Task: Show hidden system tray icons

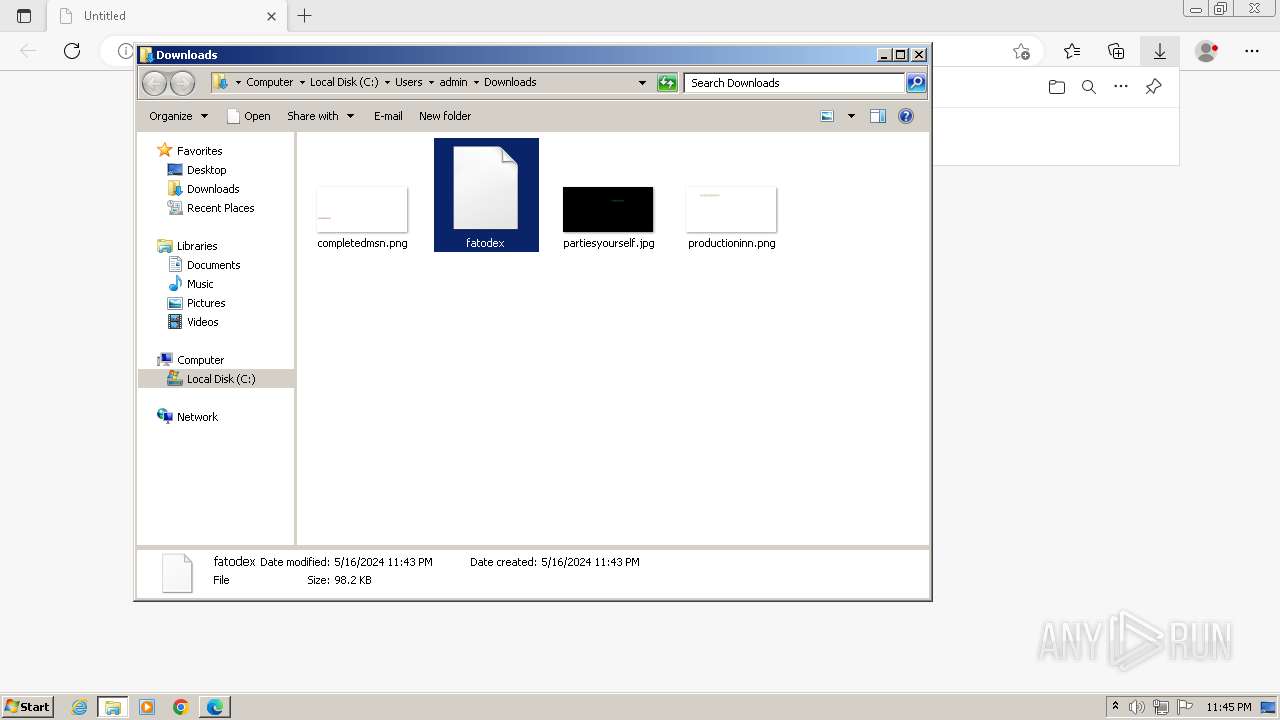Action: [1115, 707]
